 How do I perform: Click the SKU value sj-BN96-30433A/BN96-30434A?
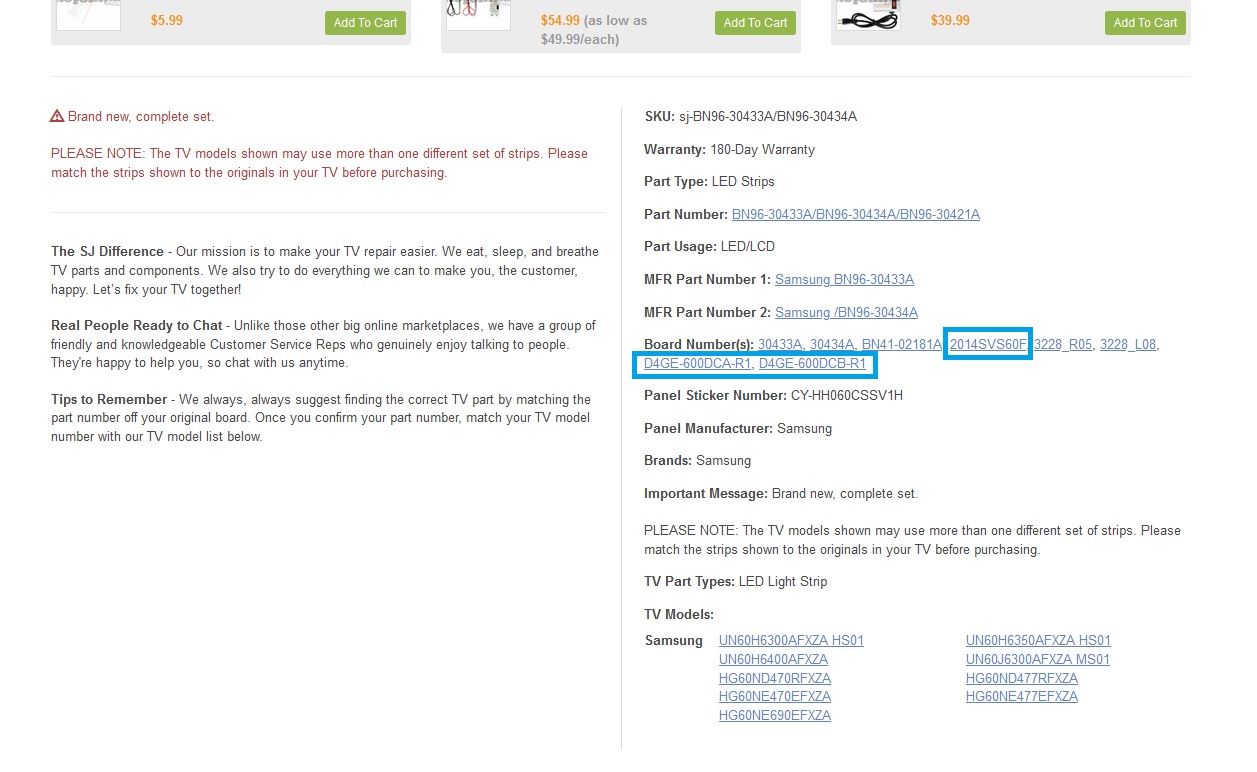768,117
